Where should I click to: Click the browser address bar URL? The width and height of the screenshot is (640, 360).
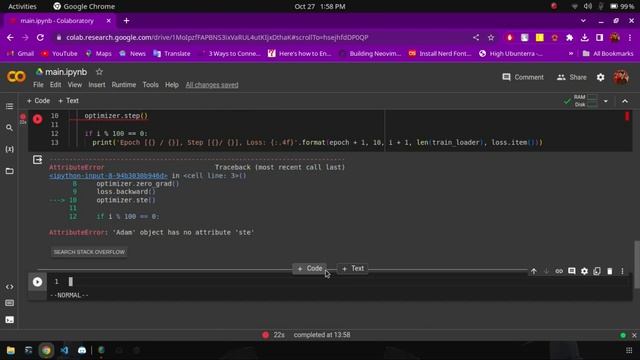tap(217, 38)
